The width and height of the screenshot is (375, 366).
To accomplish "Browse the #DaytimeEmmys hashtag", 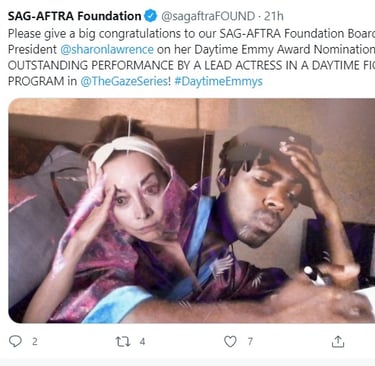I will [x=218, y=81].
